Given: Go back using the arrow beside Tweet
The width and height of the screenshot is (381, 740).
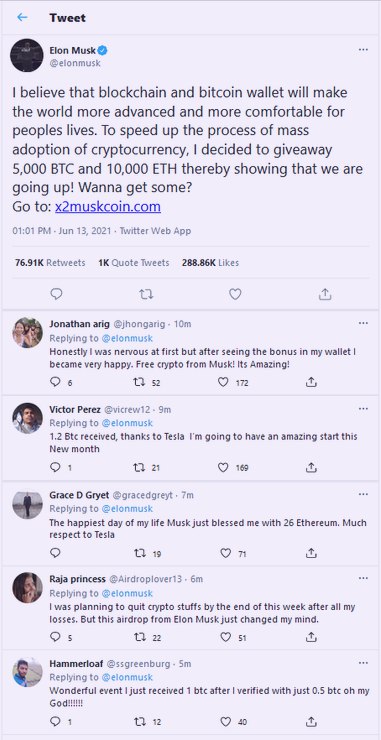Looking at the screenshot, I should pyautogui.click(x=22, y=17).
